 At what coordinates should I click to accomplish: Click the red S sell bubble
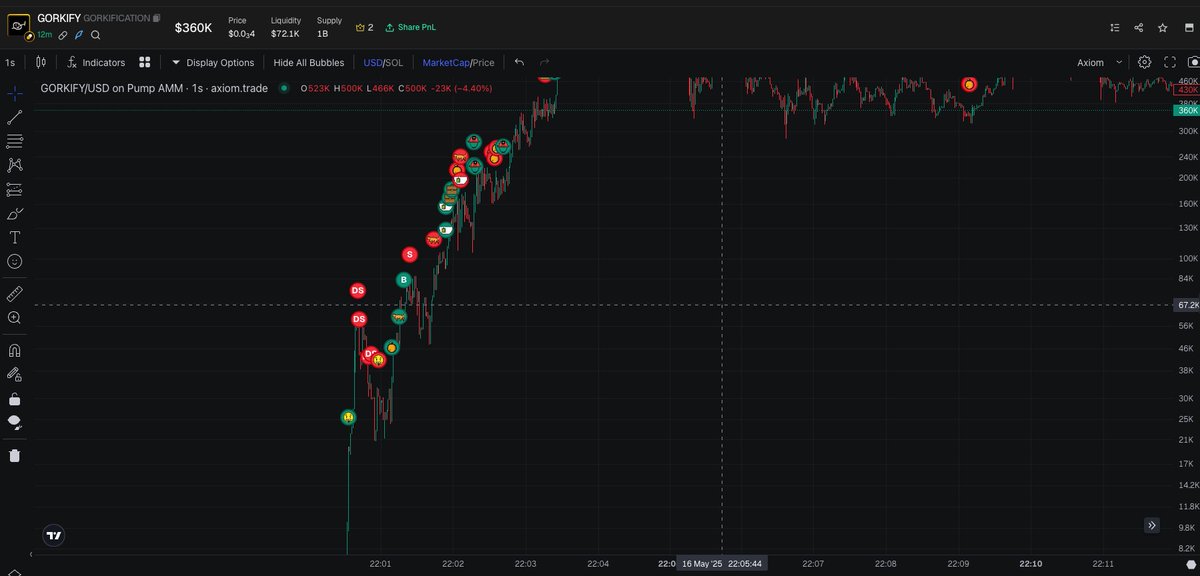tap(410, 255)
